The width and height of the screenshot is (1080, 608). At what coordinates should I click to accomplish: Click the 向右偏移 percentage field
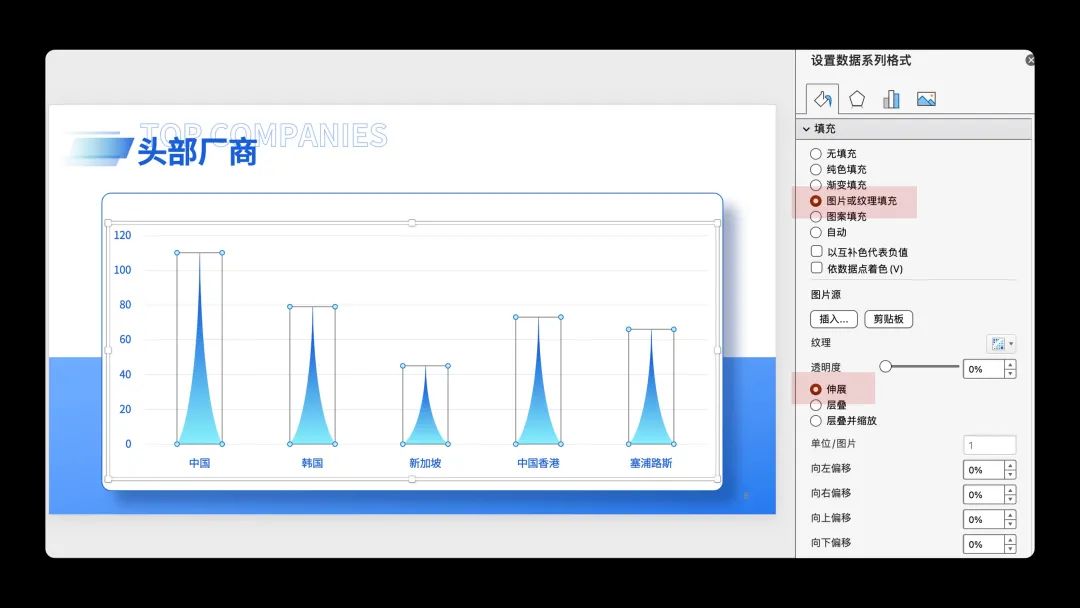click(983, 494)
